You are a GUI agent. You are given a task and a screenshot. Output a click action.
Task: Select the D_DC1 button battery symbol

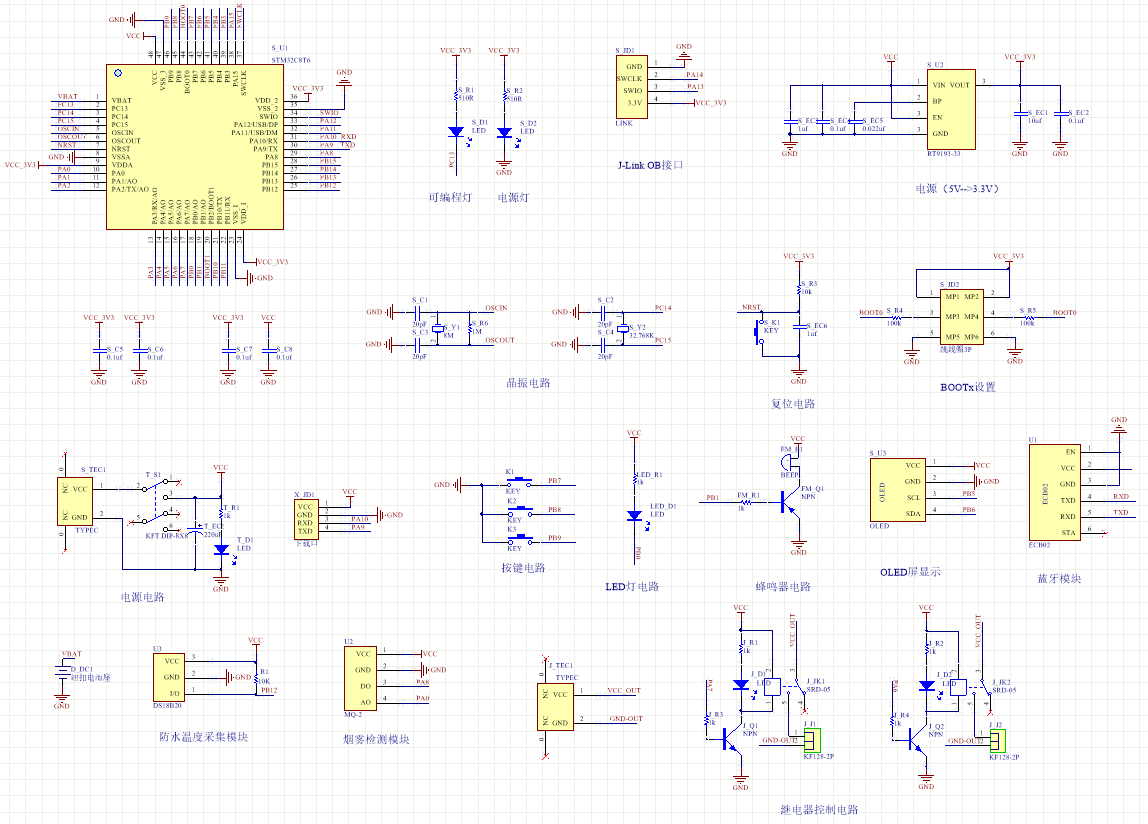coord(62,677)
